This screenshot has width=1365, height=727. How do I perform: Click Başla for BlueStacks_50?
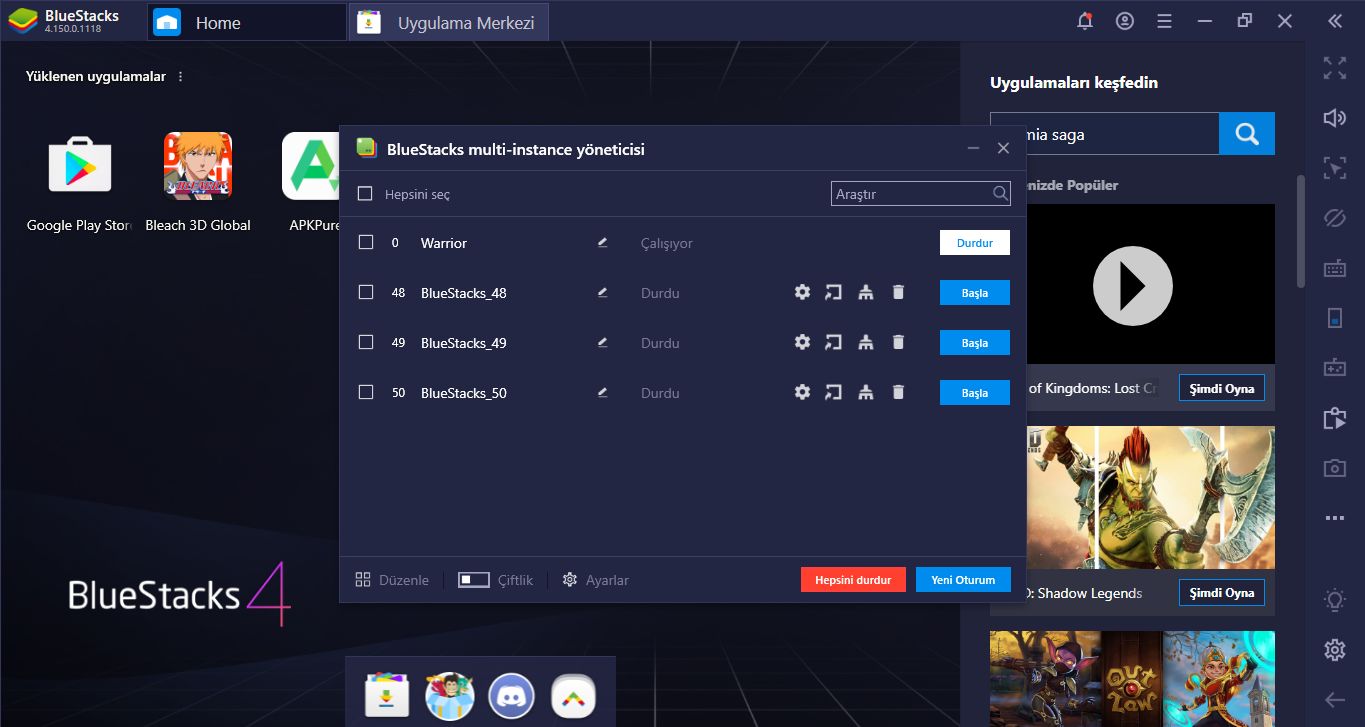click(974, 392)
